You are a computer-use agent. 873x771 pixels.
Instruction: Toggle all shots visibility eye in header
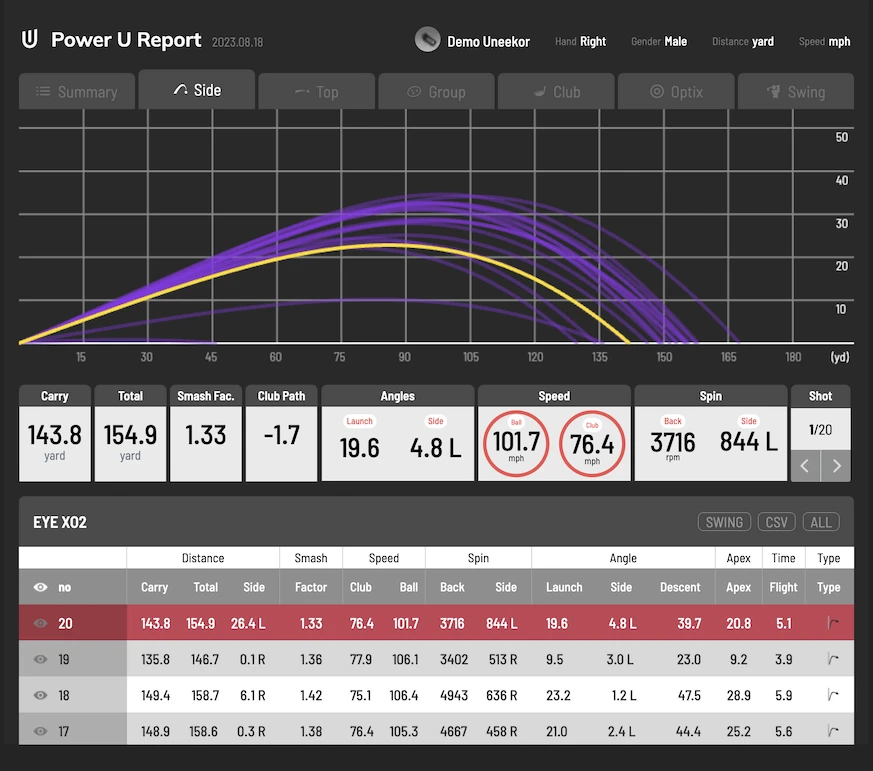41,587
